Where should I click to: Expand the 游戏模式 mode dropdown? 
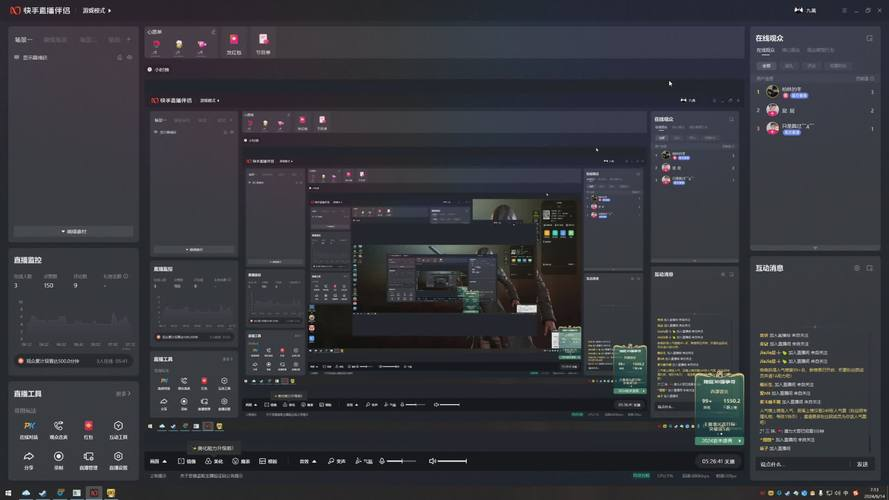point(97,11)
